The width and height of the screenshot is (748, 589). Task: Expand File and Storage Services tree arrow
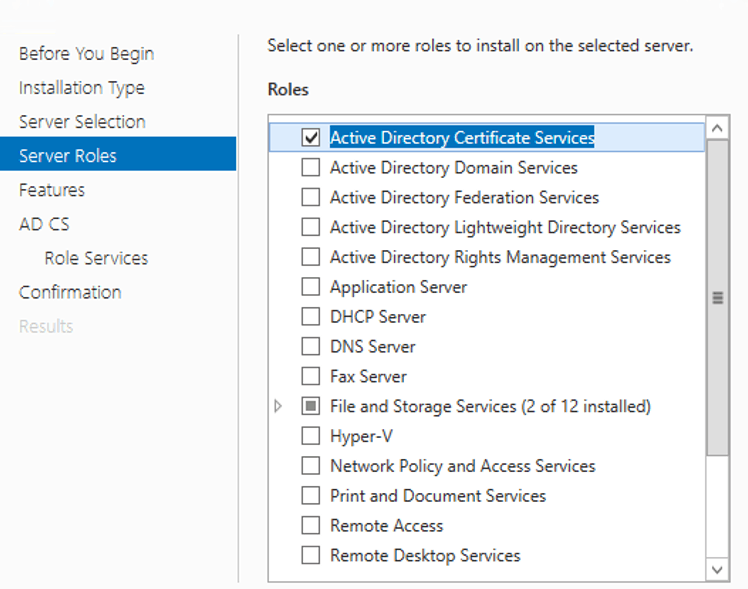(x=278, y=406)
